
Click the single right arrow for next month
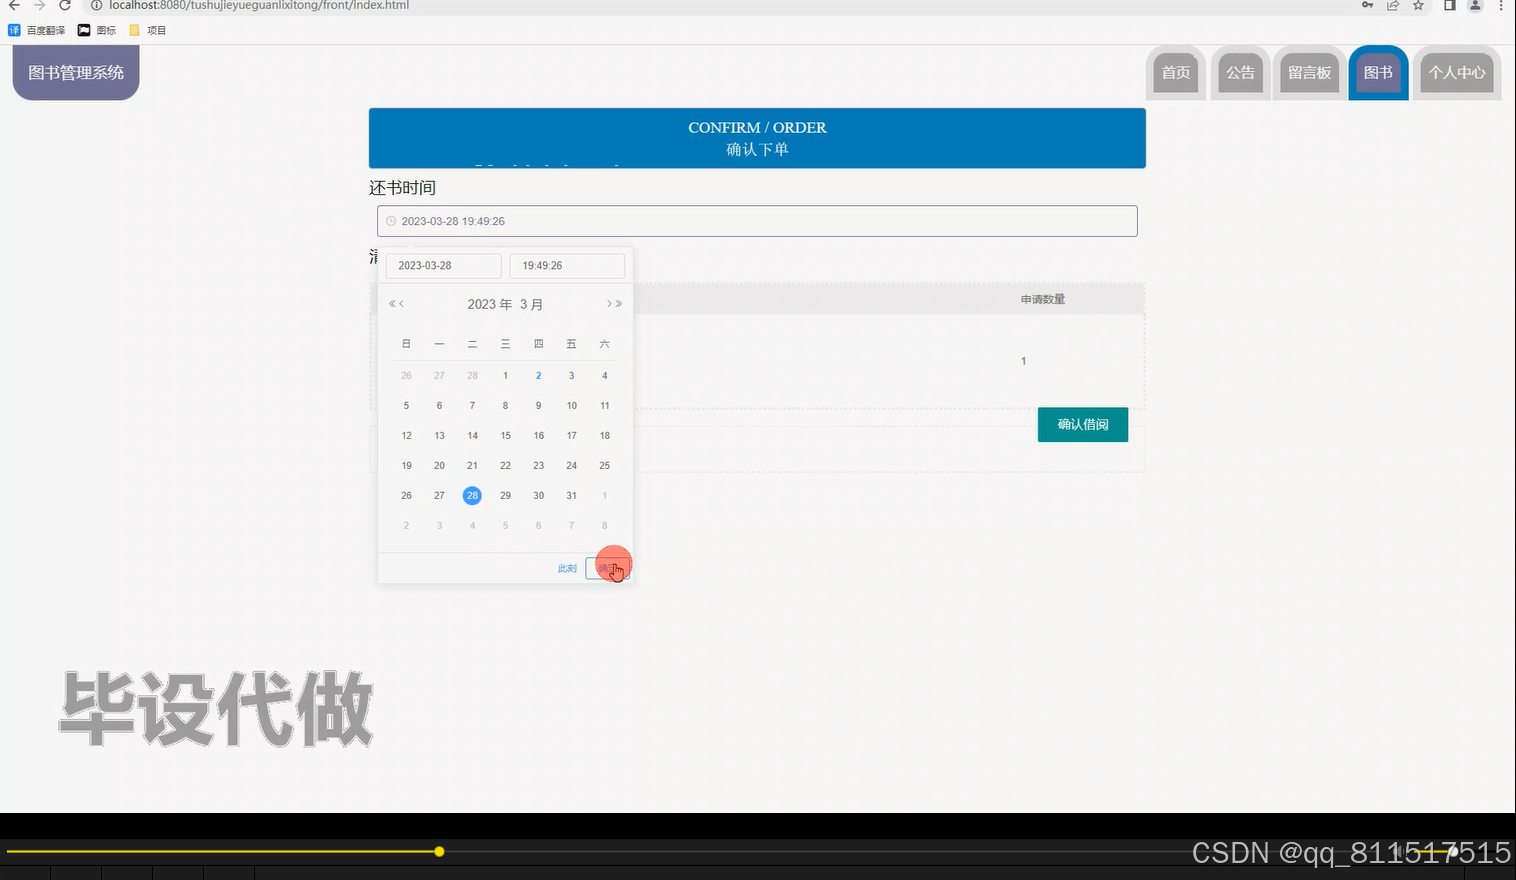(x=609, y=303)
